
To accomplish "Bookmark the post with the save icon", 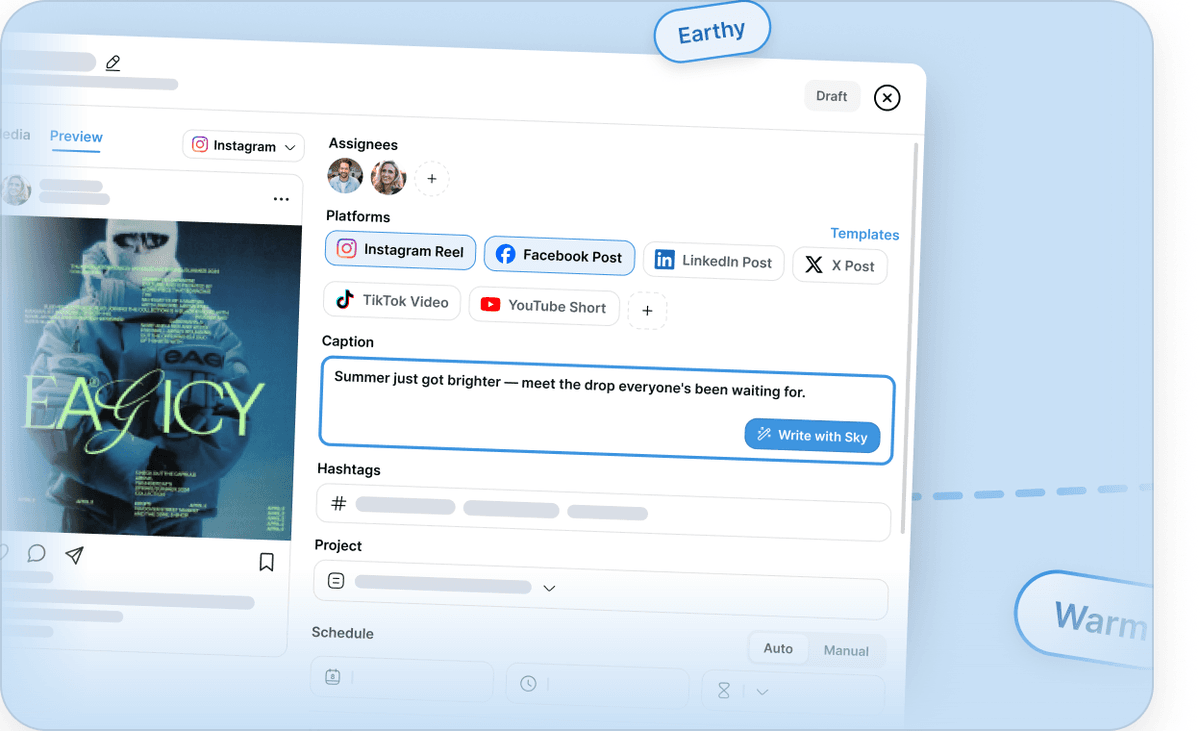I will [266, 562].
